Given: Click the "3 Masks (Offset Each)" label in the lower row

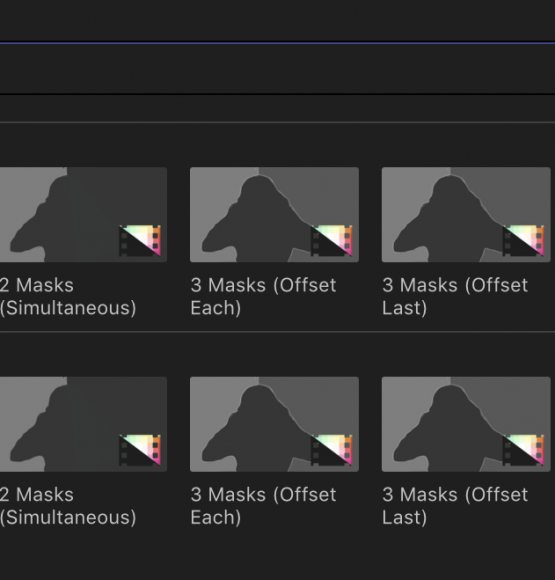Looking at the screenshot, I should pyautogui.click(x=263, y=506).
